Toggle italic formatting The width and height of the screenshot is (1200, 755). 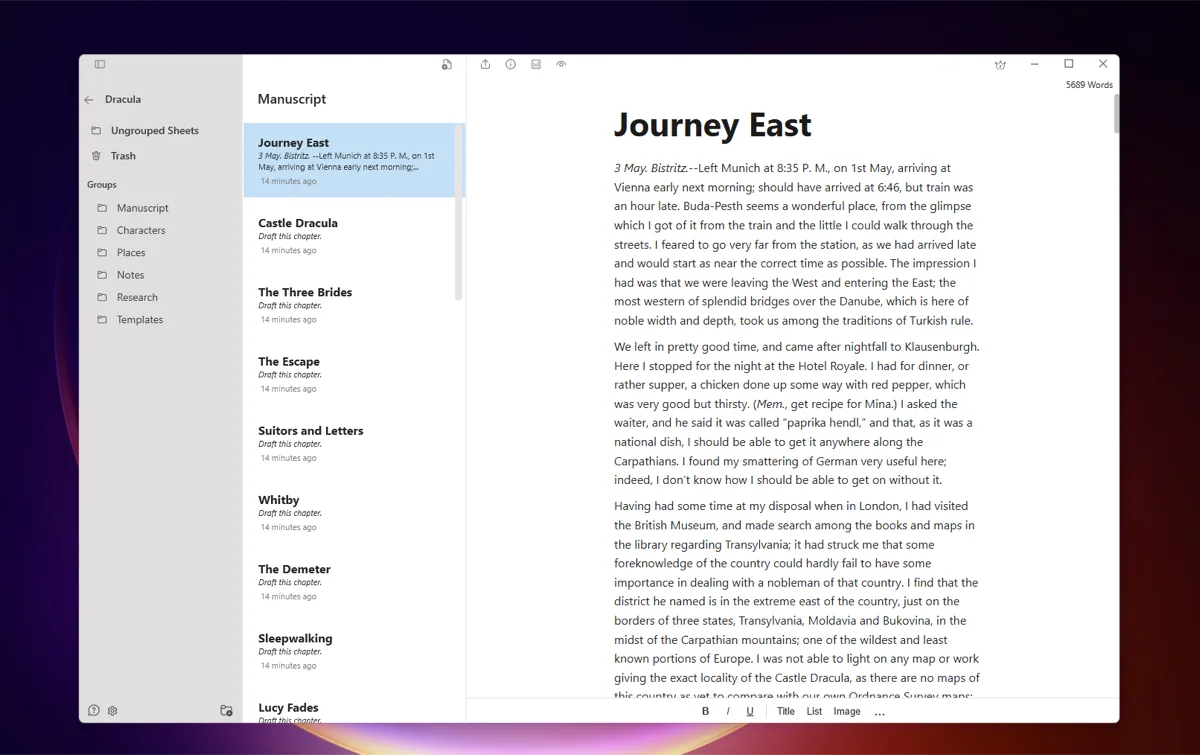pyautogui.click(x=727, y=711)
